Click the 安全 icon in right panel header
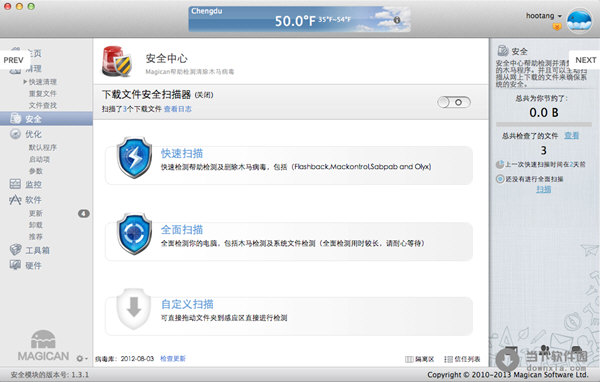 point(502,51)
